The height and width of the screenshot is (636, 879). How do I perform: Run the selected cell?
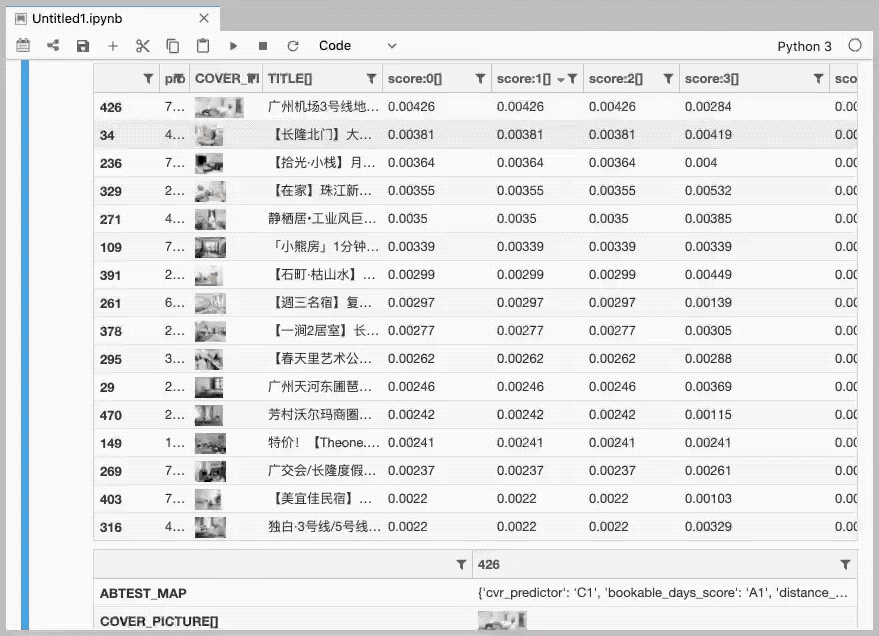233,46
